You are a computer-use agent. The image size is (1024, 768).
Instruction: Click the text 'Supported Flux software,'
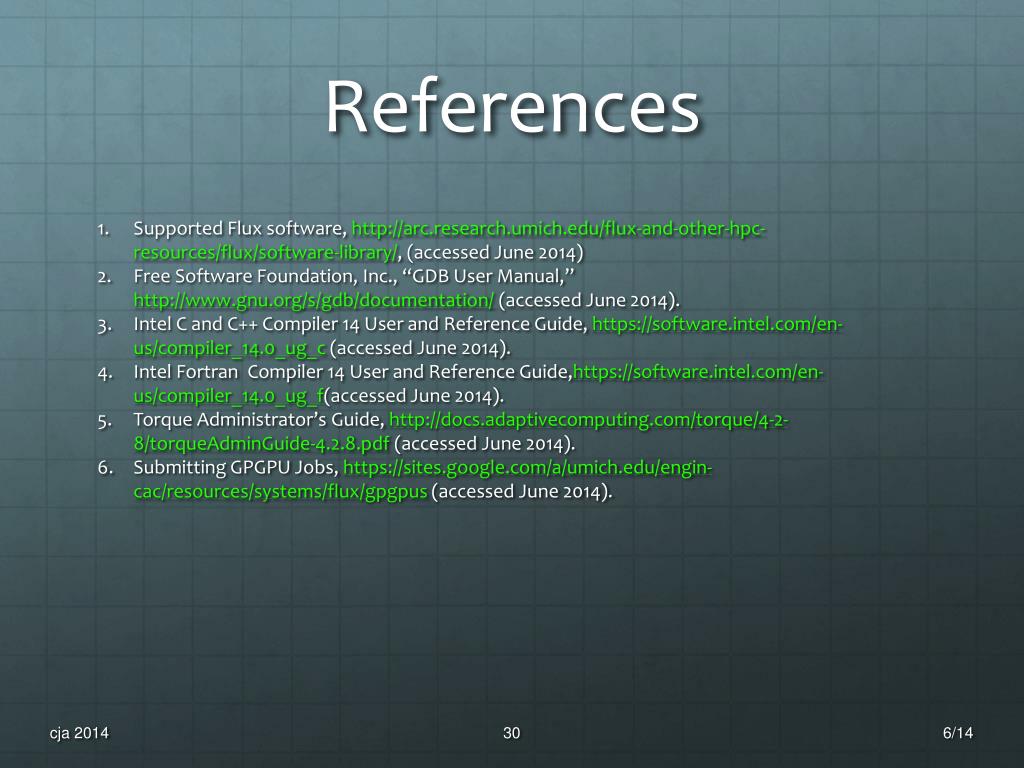point(240,229)
